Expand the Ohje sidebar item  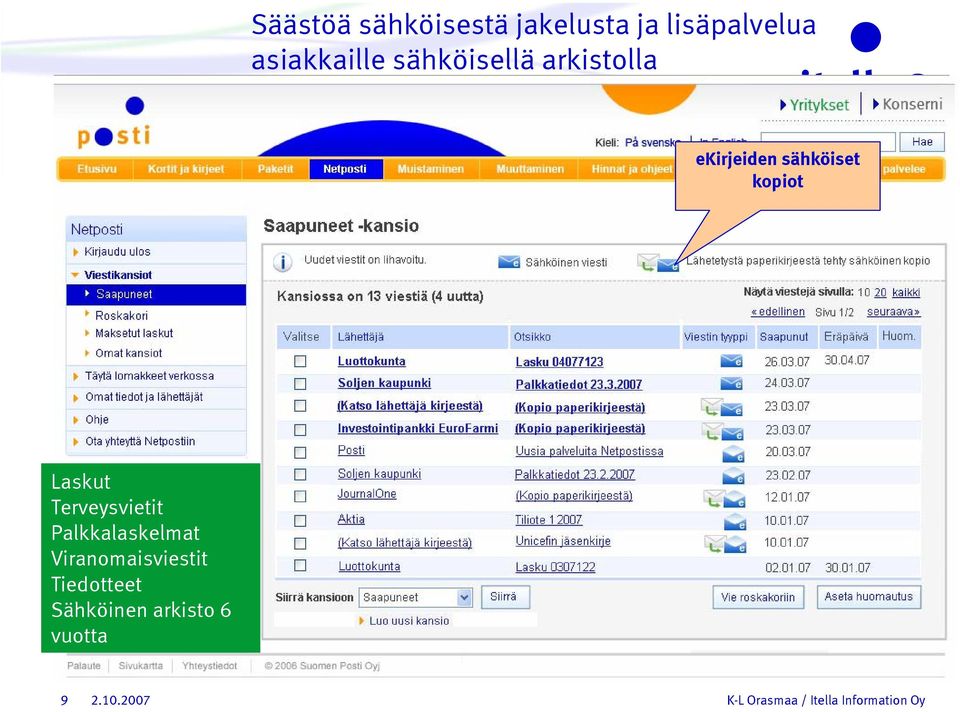click(x=75, y=420)
